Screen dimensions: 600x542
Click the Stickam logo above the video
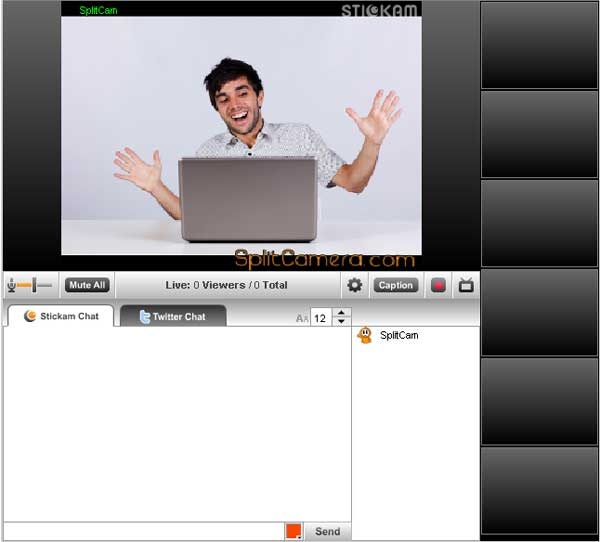[x=379, y=10]
